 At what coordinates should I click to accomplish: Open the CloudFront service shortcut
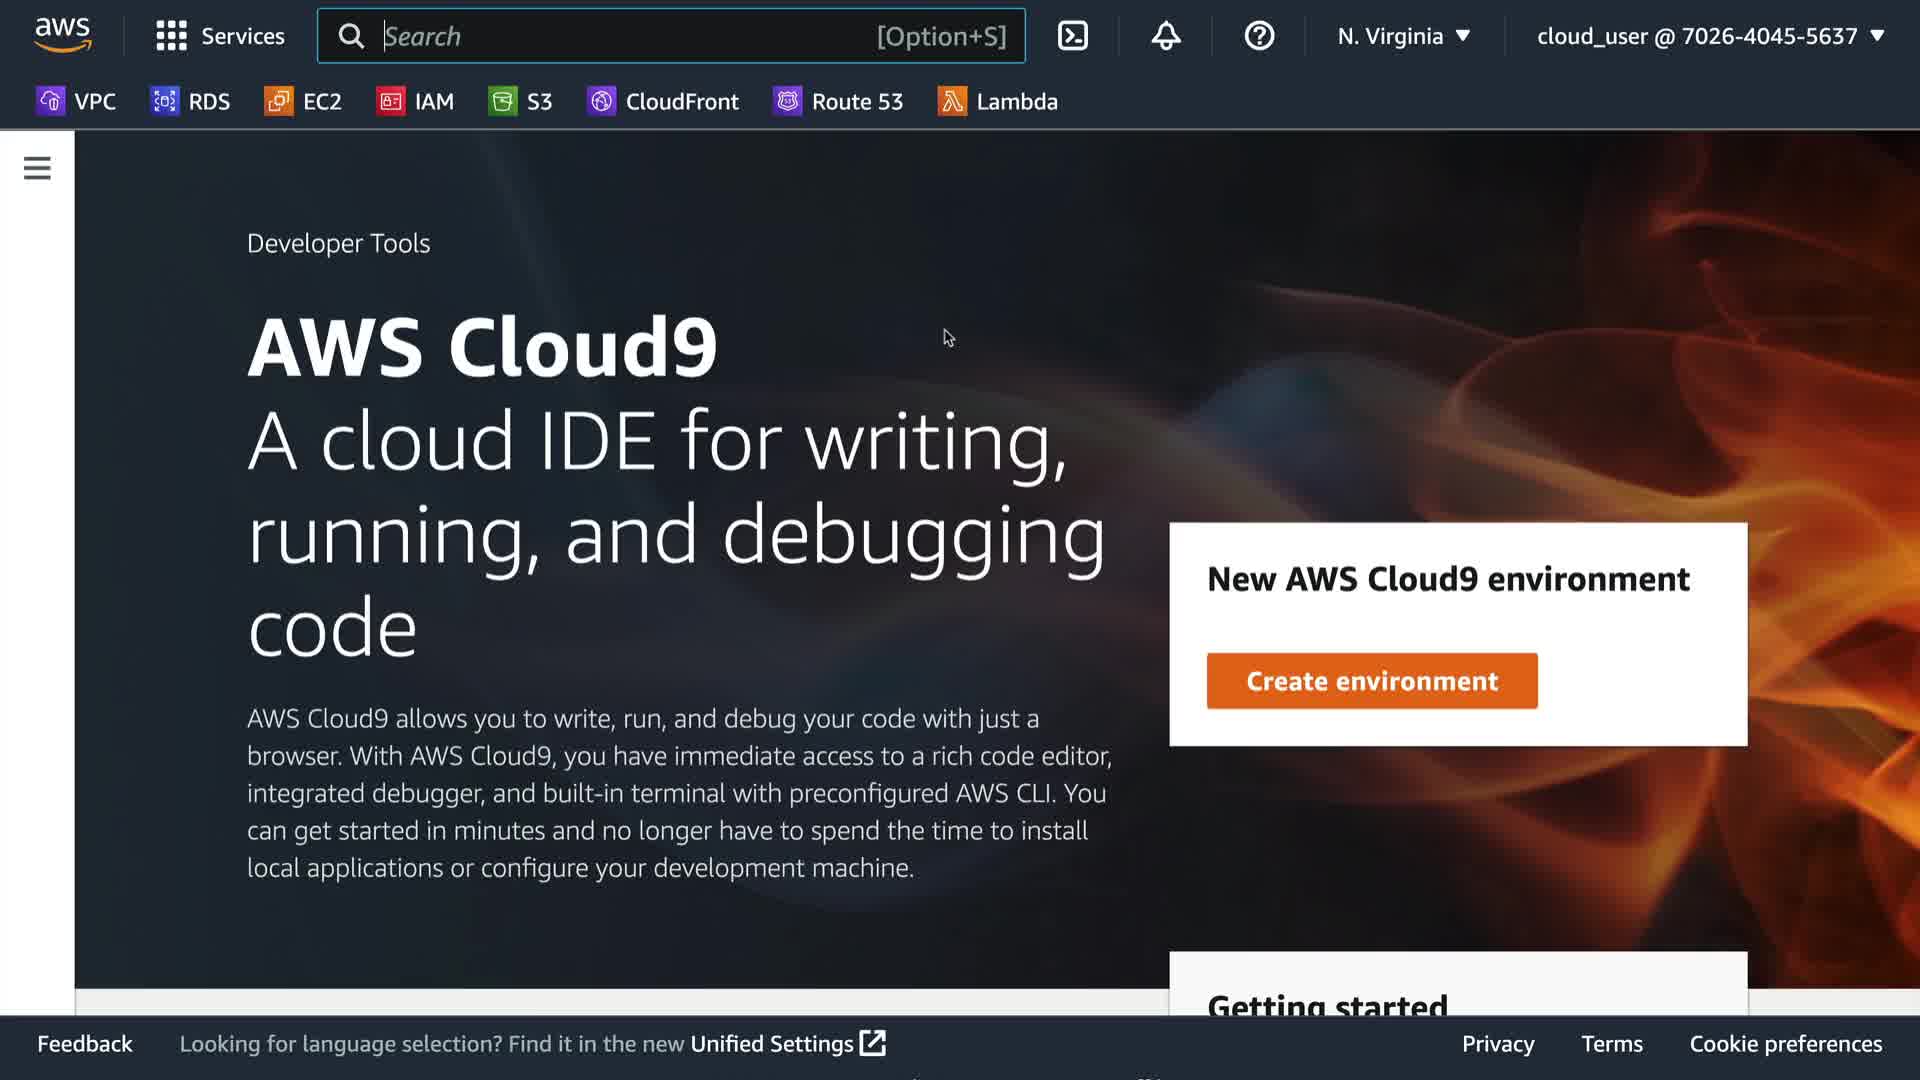pos(662,101)
